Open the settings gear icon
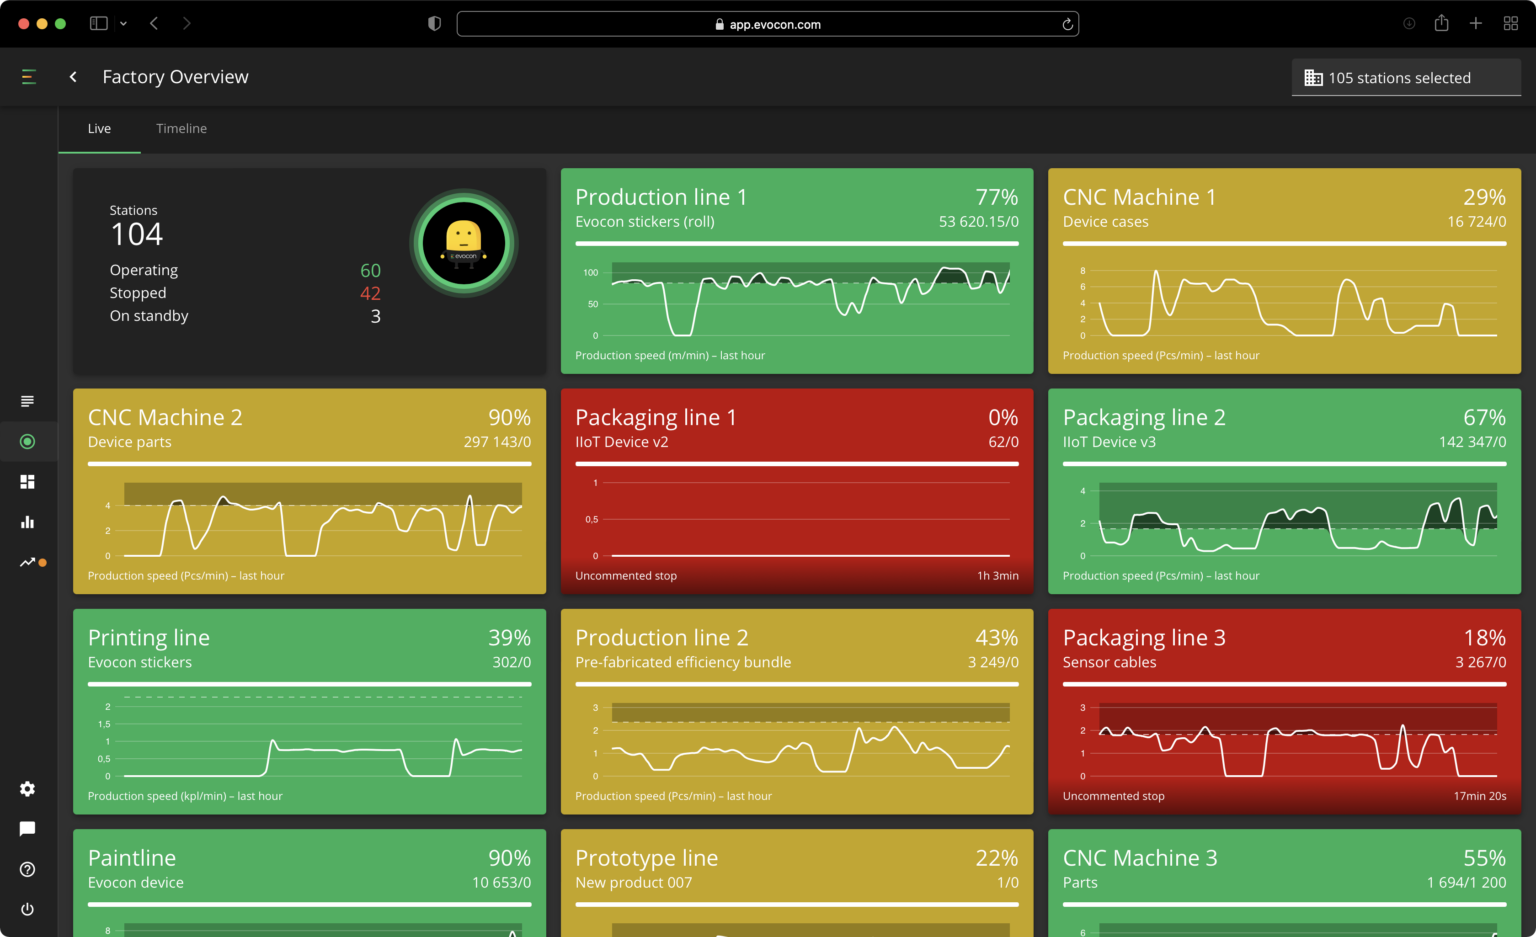The width and height of the screenshot is (1536, 937). [x=27, y=789]
